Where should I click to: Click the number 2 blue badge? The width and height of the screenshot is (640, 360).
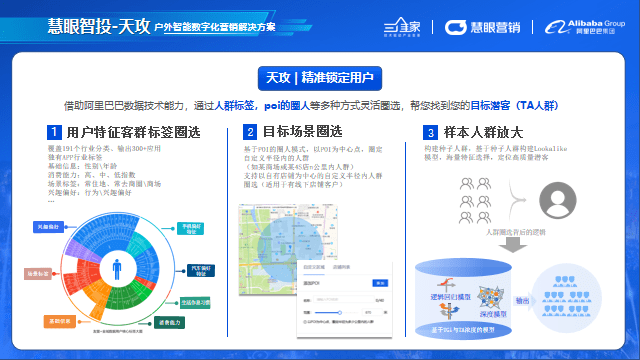coord(250,132)
